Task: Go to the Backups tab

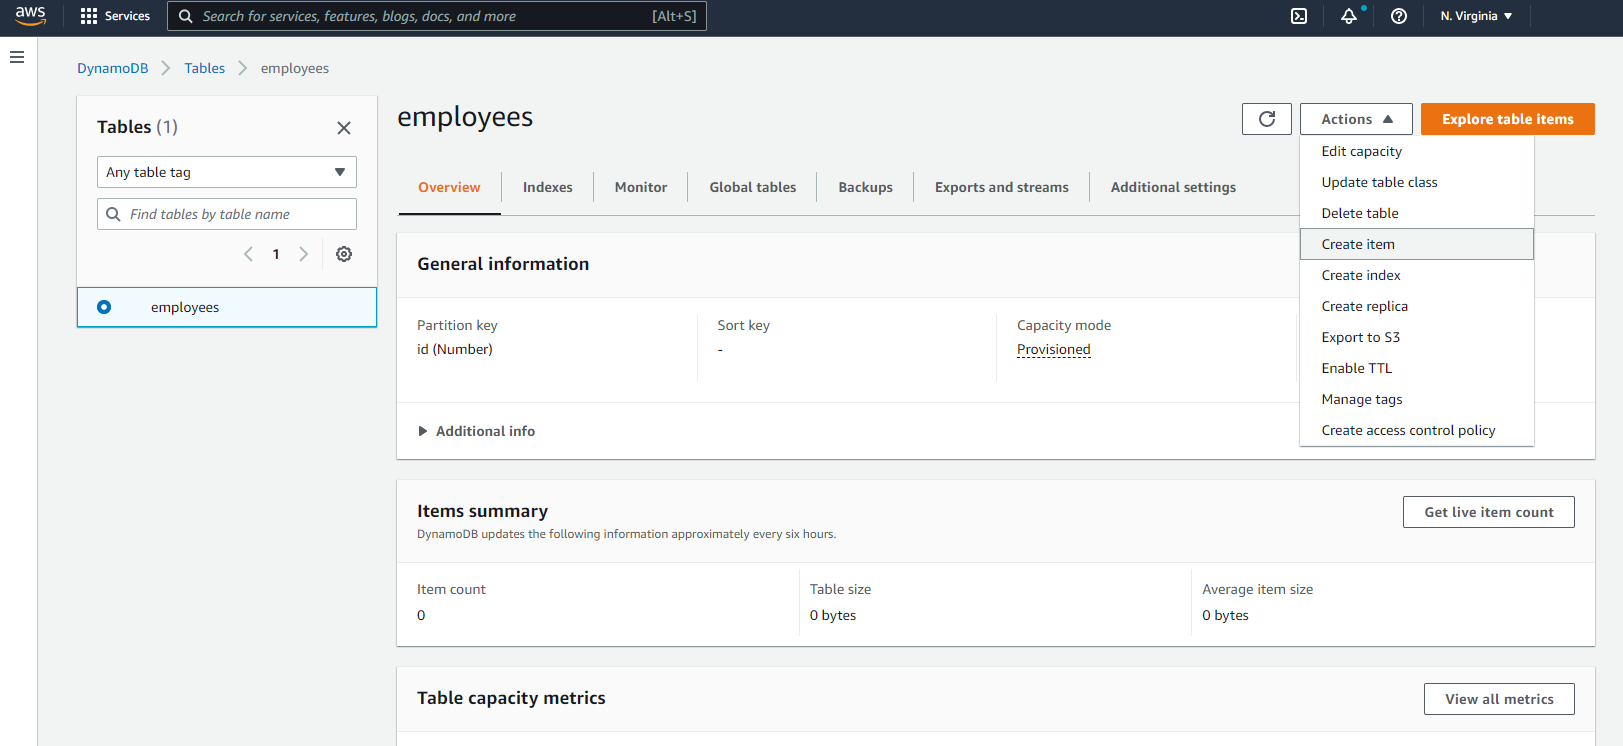Action: pos(866,187)
